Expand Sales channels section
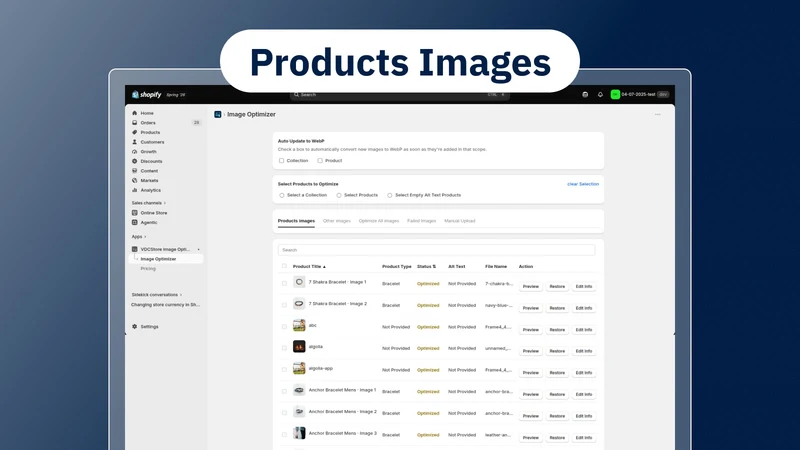The width and height of the screenshot is (800, 450). 148,203
